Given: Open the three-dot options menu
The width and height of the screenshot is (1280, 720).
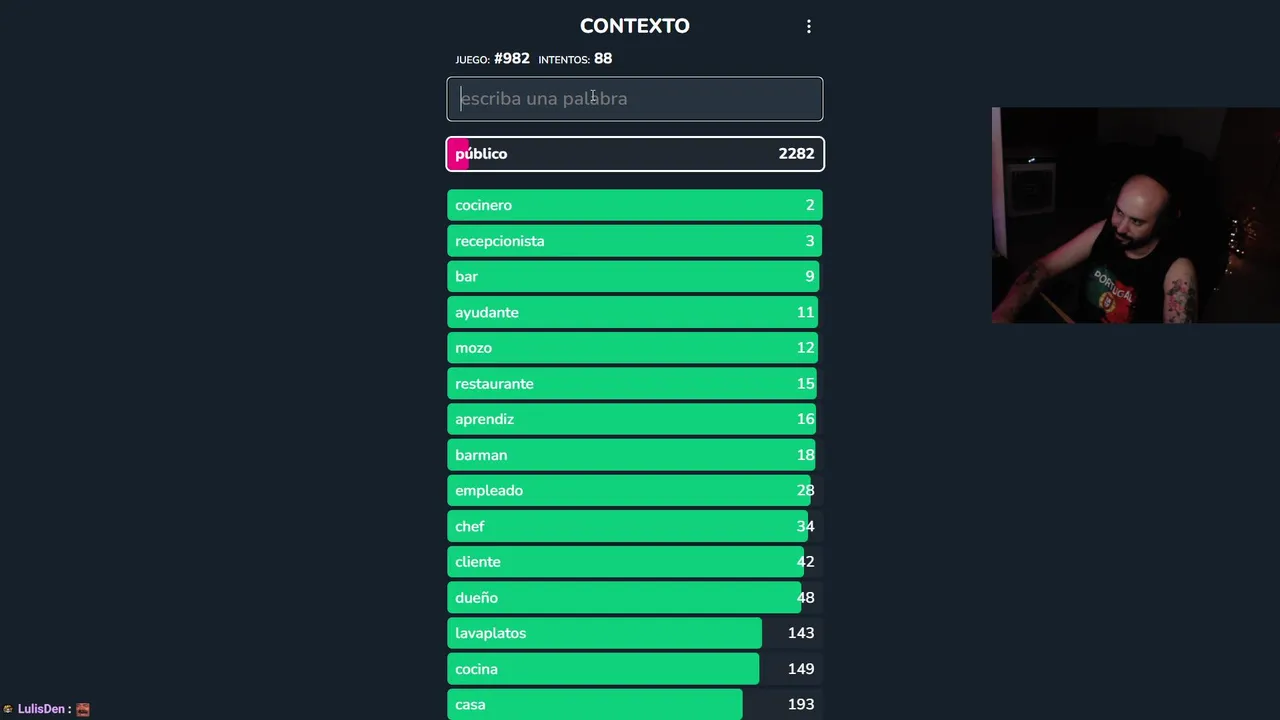Looking at the screenshot, I should pos(809,27).
